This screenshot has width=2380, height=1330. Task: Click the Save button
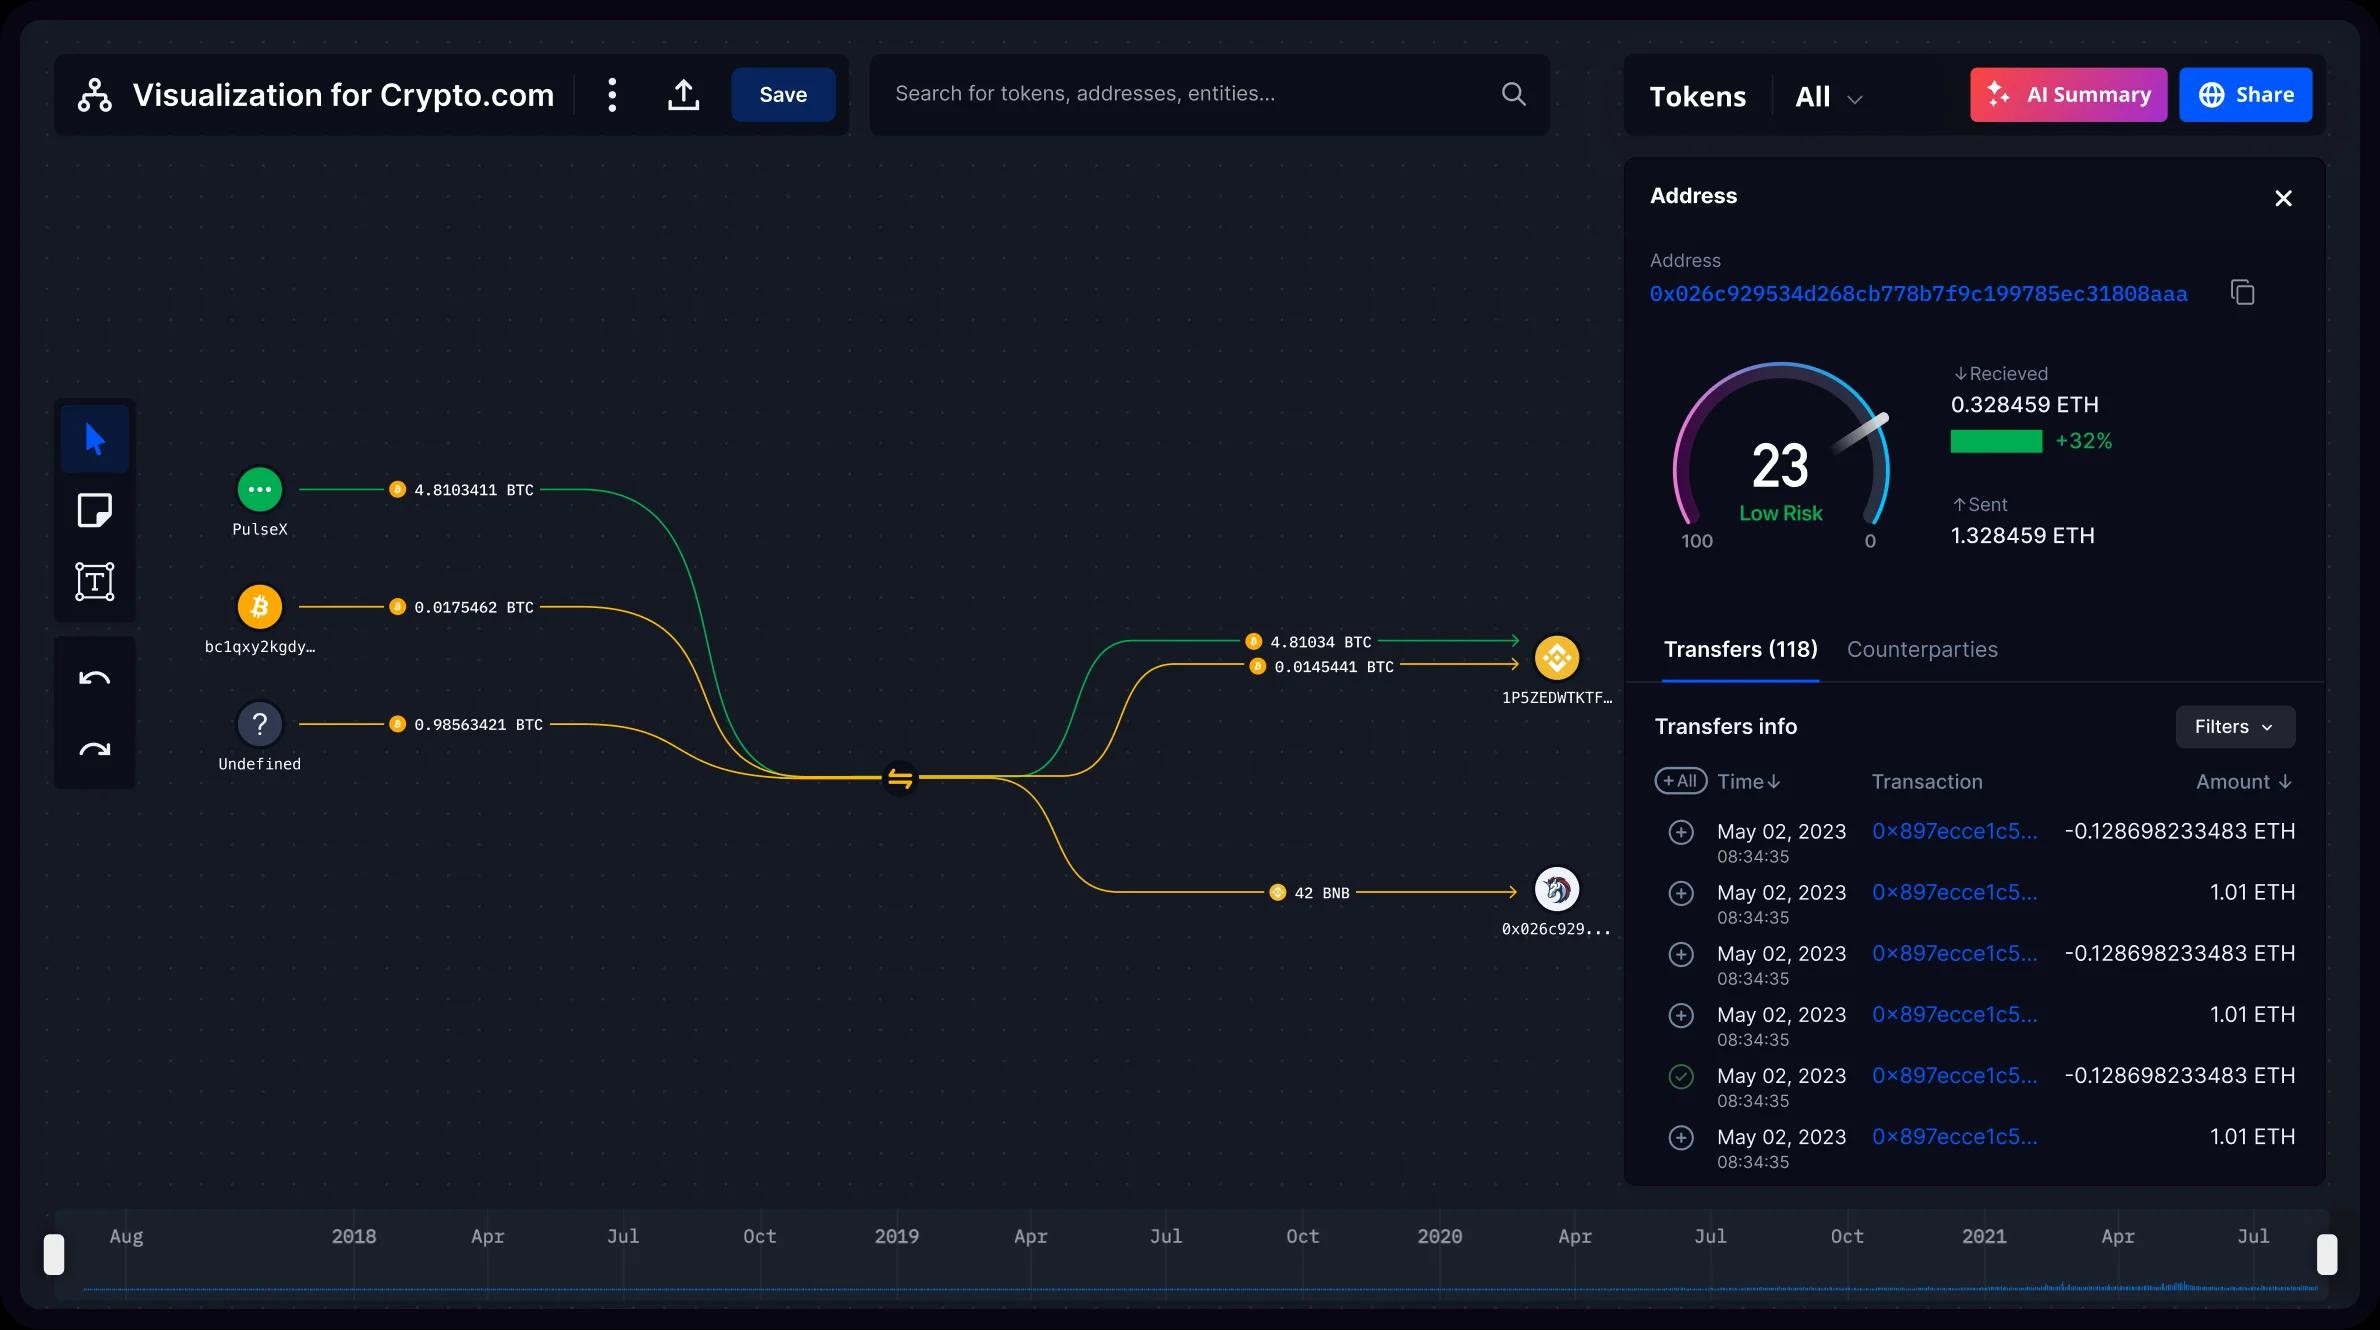point(783,95)
